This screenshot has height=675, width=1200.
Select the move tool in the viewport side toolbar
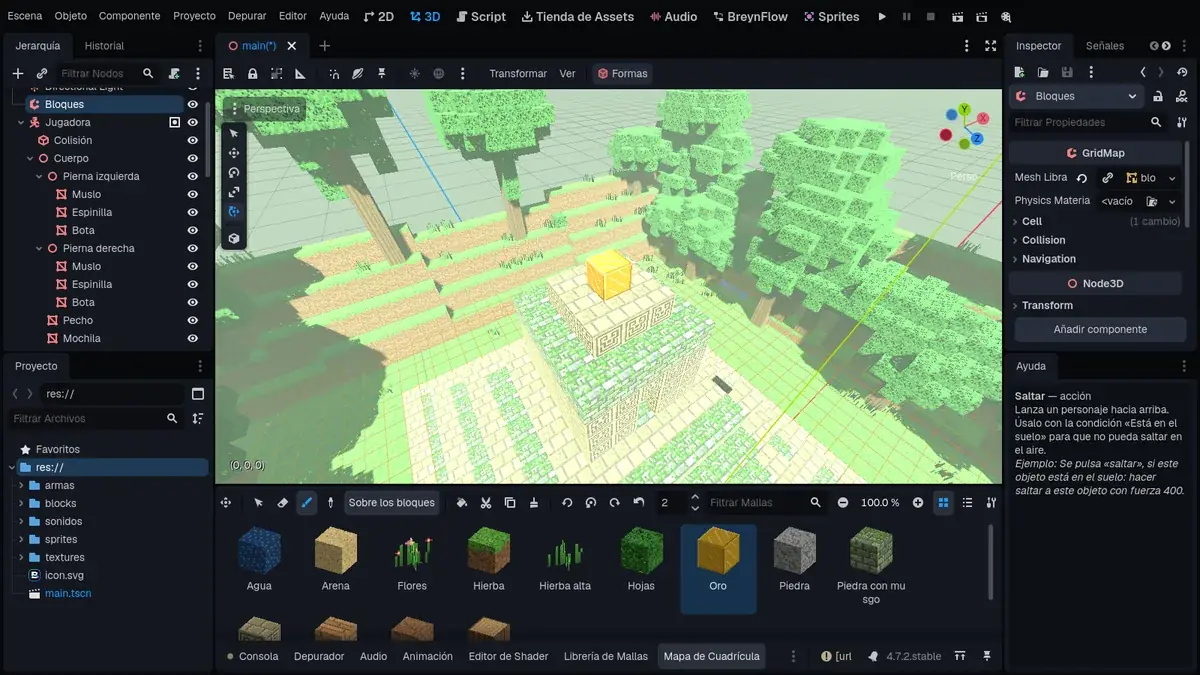234,153
